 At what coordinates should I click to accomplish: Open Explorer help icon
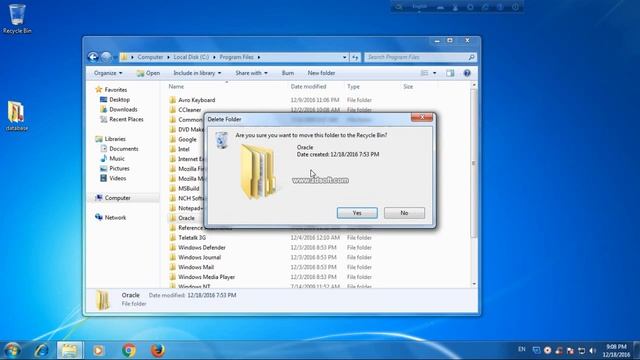click(x=467, y=73)
